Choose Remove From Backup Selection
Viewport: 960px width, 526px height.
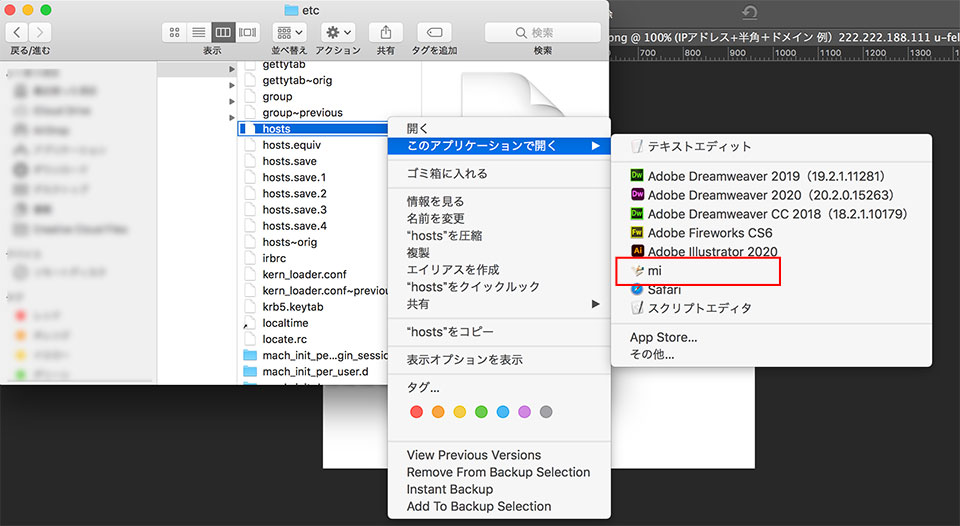[x=499, y=473]
